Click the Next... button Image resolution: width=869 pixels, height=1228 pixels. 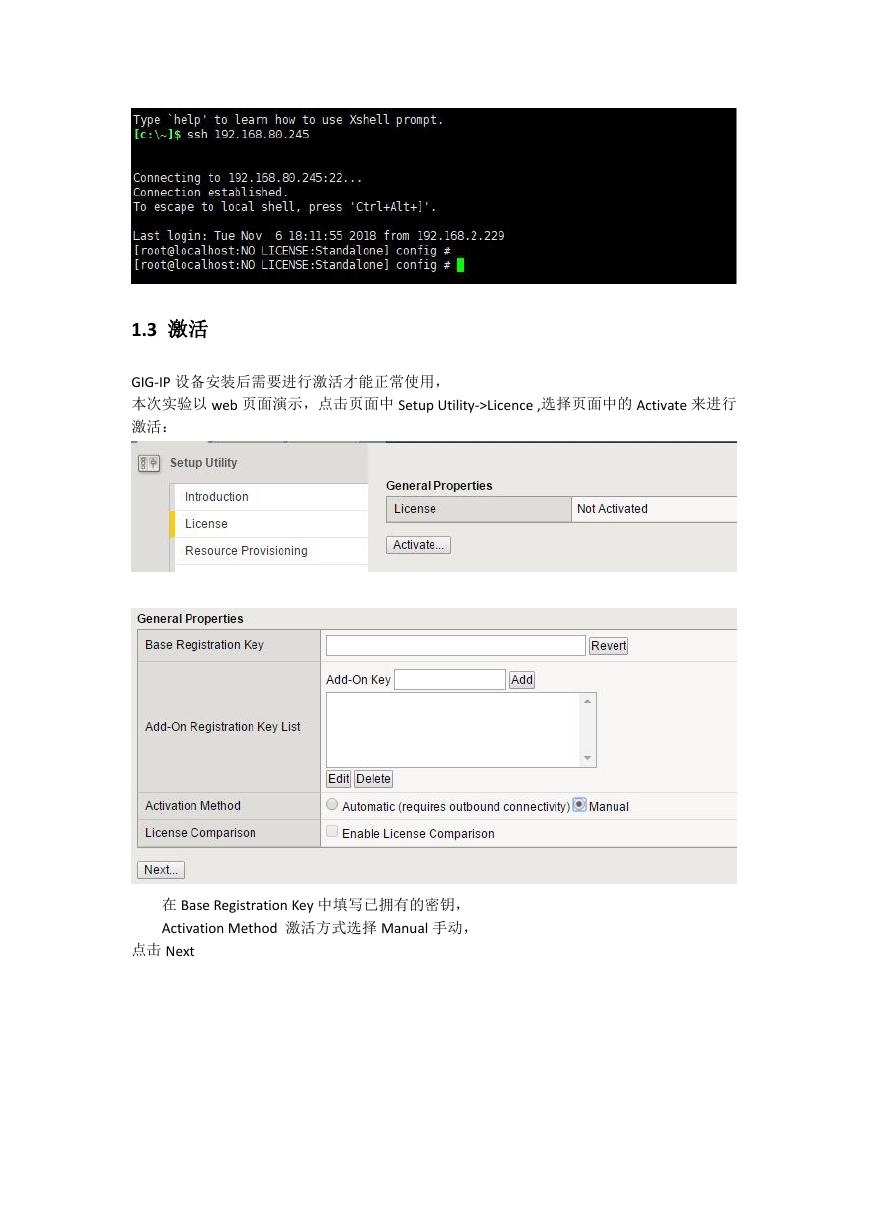(x=160, y=870)
